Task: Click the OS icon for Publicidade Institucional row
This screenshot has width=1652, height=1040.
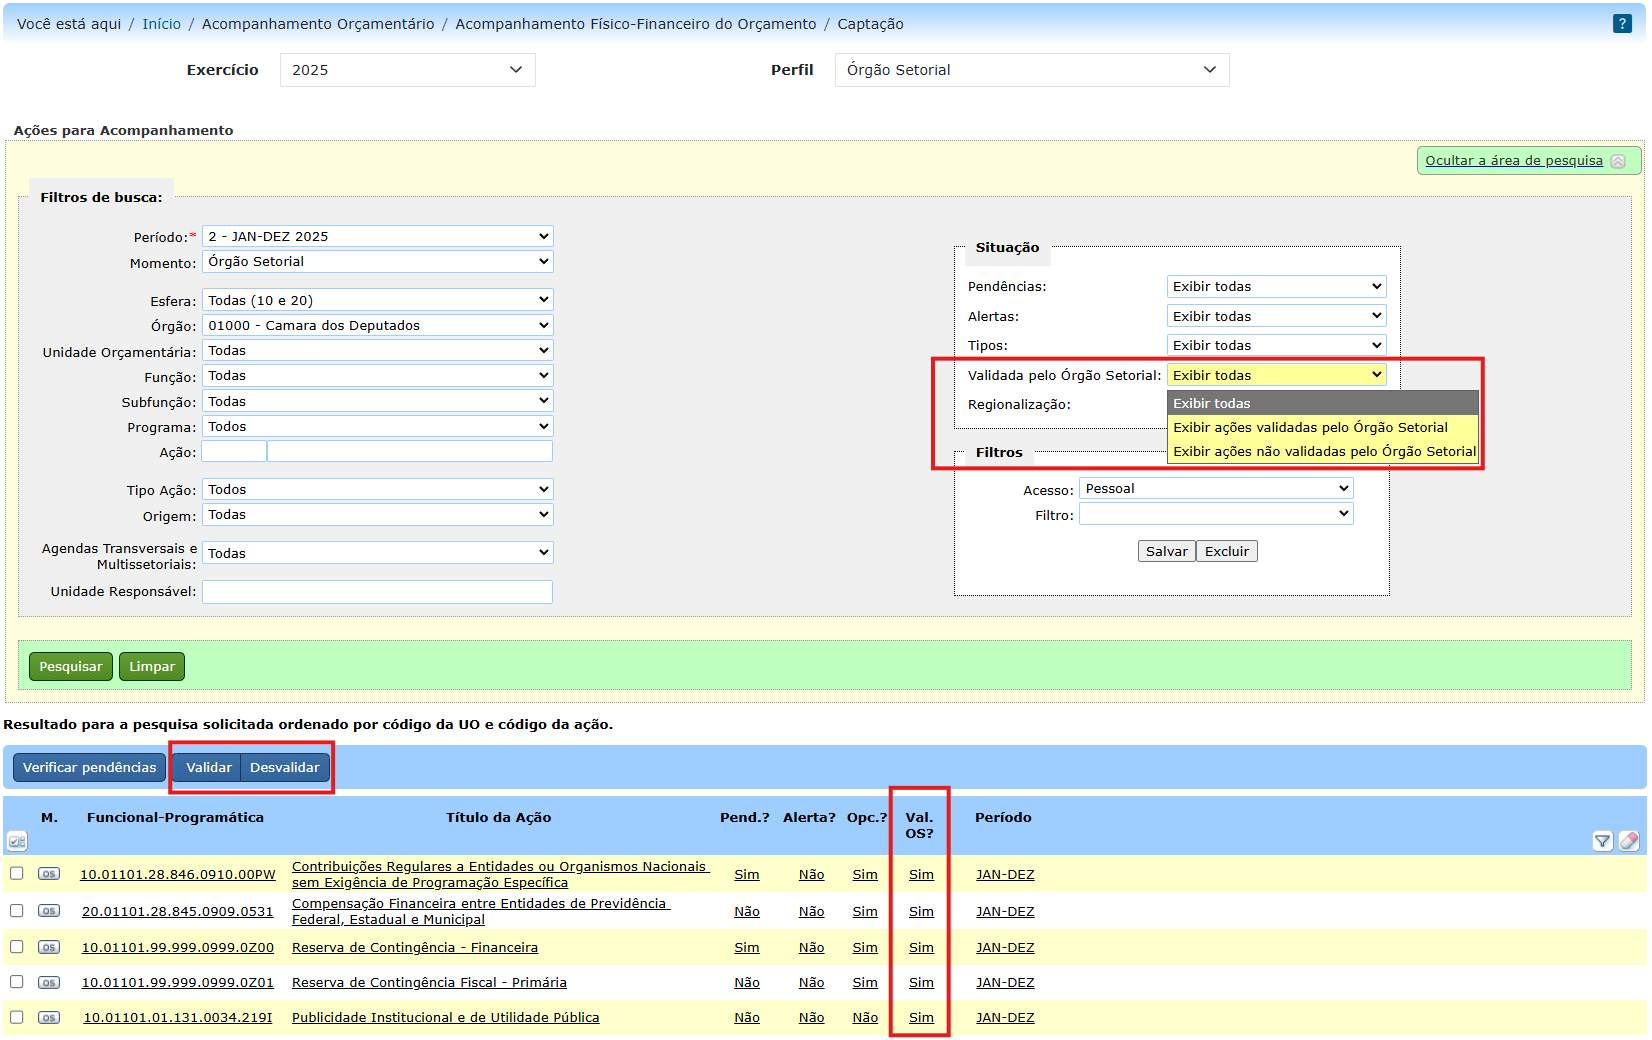Action: 49,1018
